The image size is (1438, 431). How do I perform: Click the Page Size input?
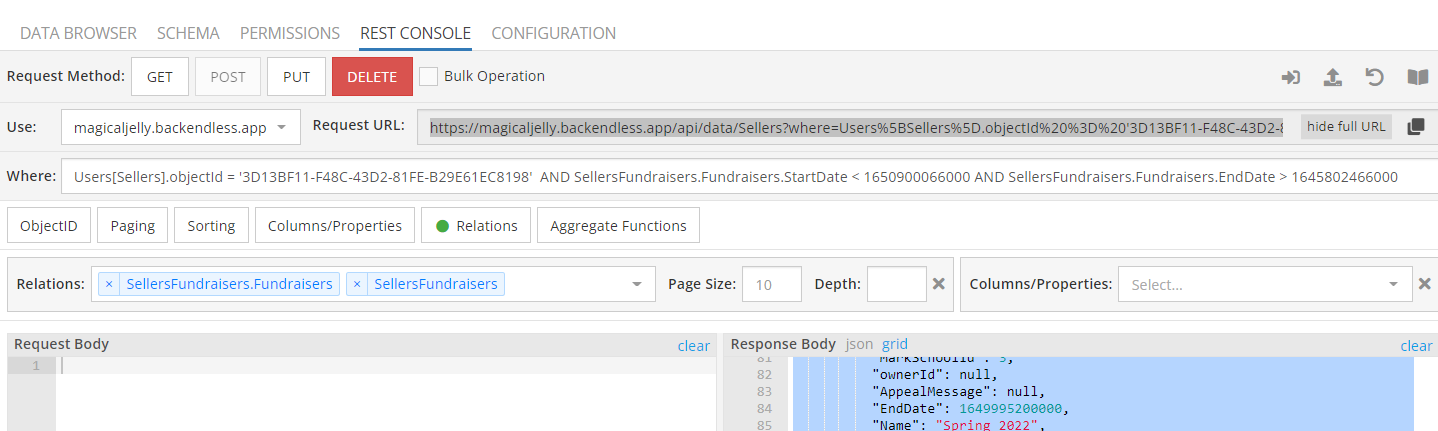[x=772, y=284]
